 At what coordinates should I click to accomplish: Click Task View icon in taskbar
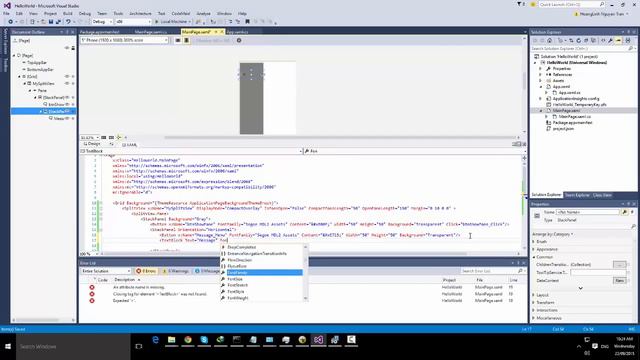click(139, 347)
